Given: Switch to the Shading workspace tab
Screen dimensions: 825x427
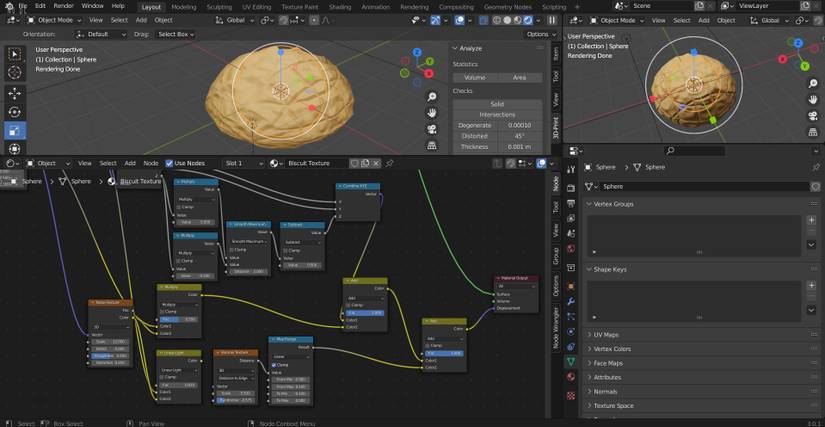Looking at the screenshot, I should (340, 7).
